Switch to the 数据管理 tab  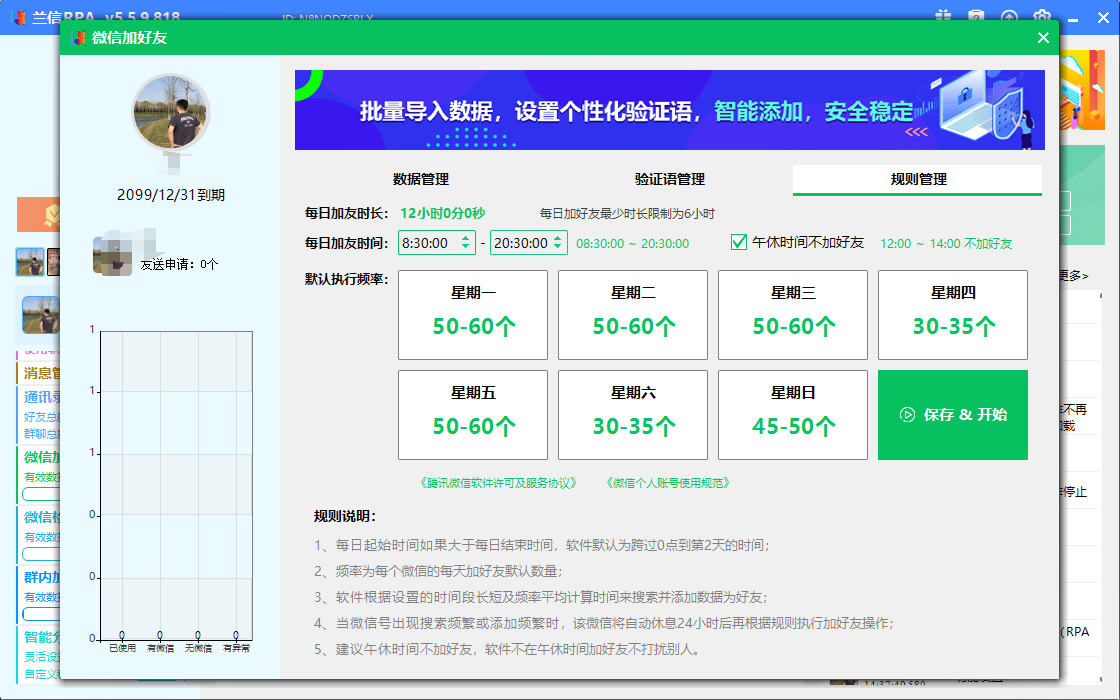[421, 180]
